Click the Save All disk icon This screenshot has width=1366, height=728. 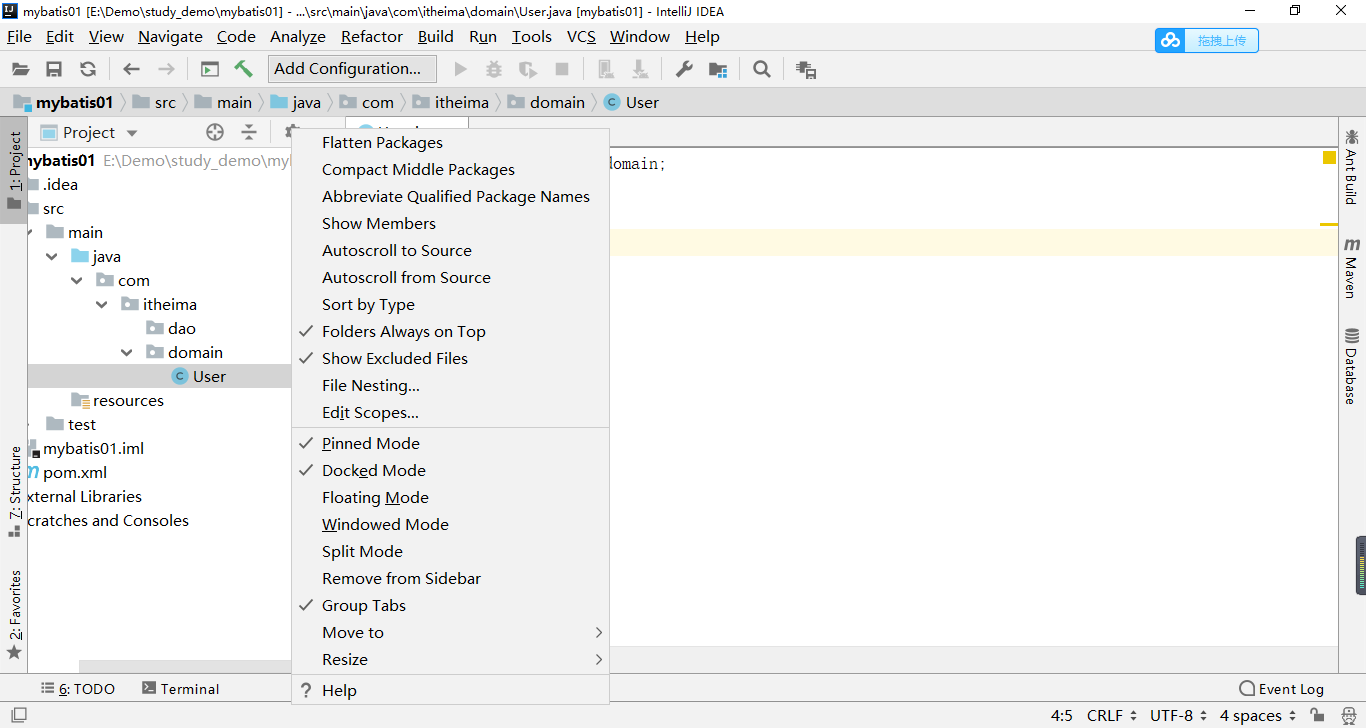point(54,69)
